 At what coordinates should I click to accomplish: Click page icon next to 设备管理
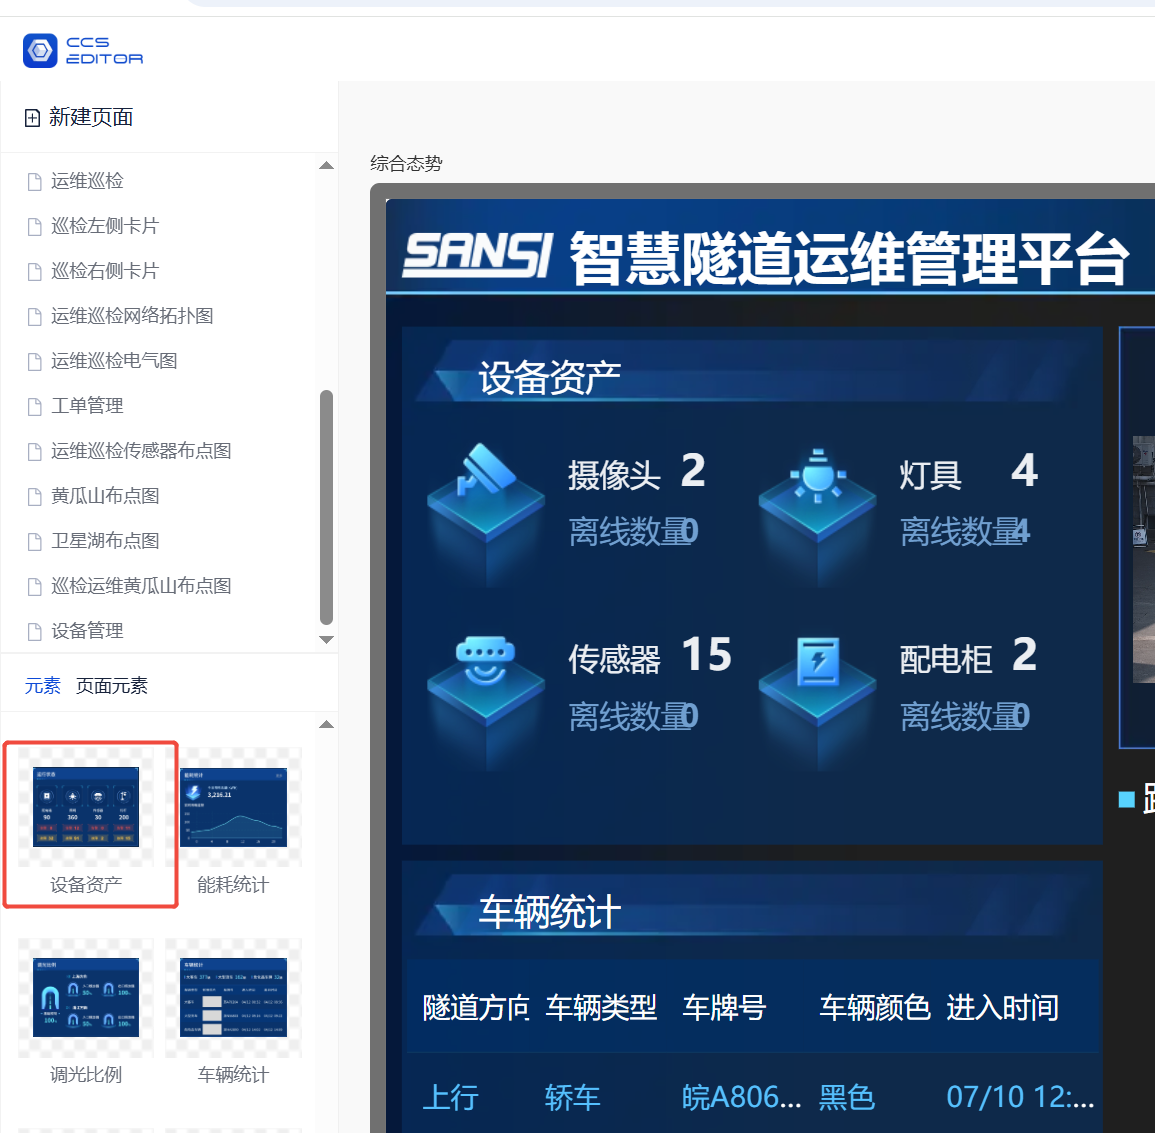tap(35, 631)
